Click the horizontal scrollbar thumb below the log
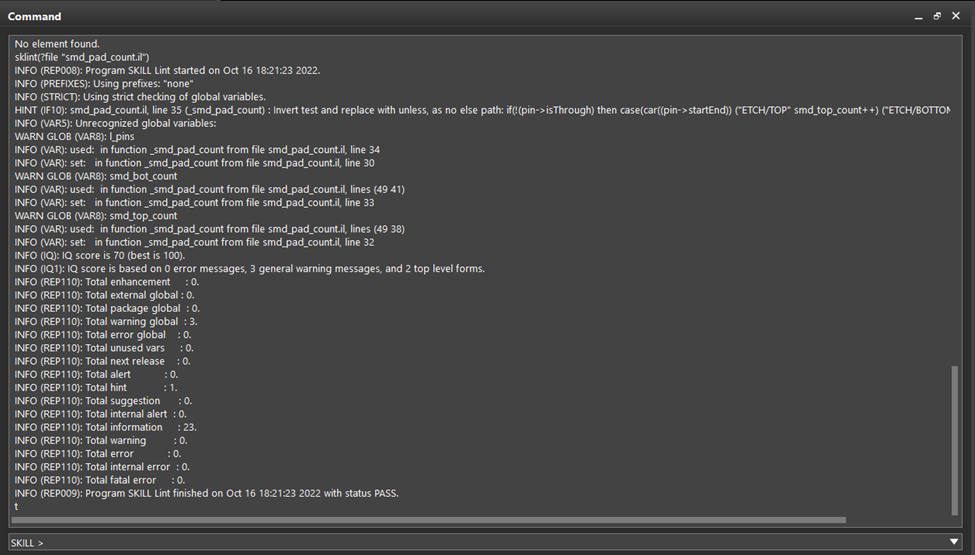975x555 pixels. 428,520
